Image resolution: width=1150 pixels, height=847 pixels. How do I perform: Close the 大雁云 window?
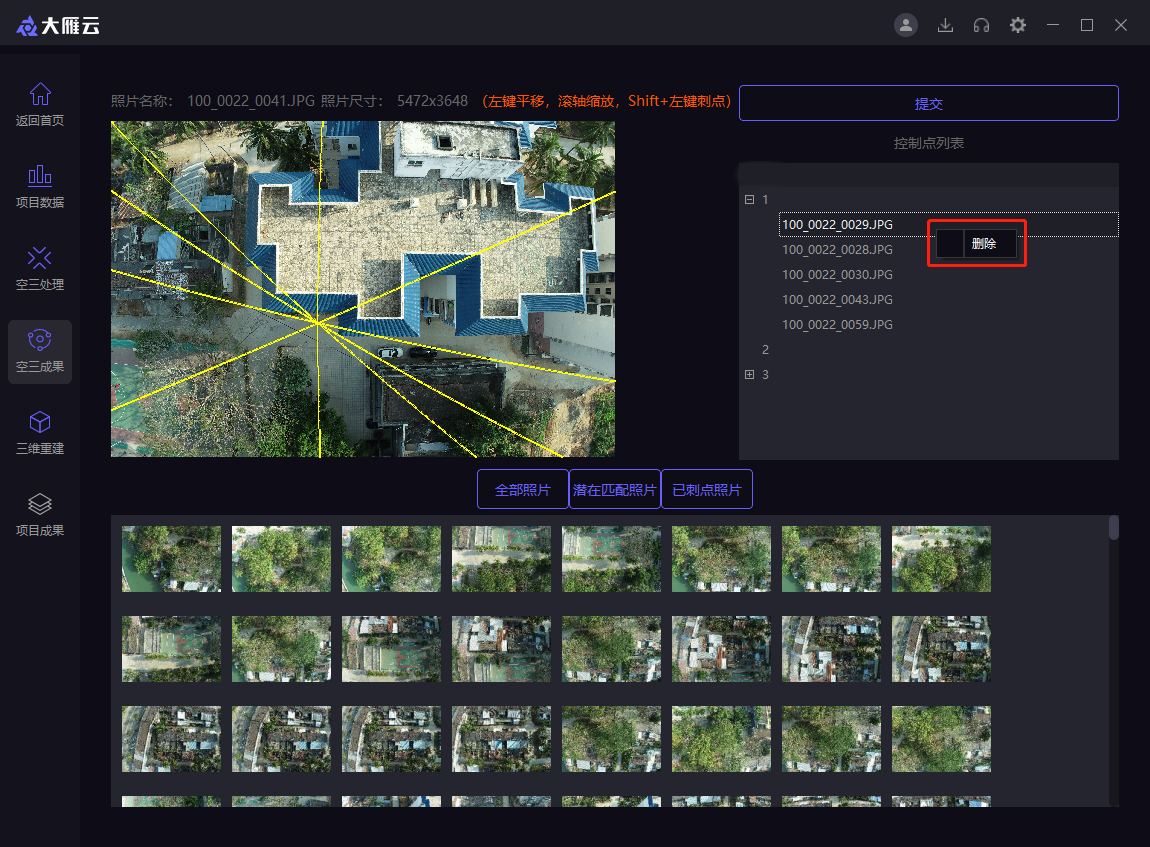point(1121,25)
